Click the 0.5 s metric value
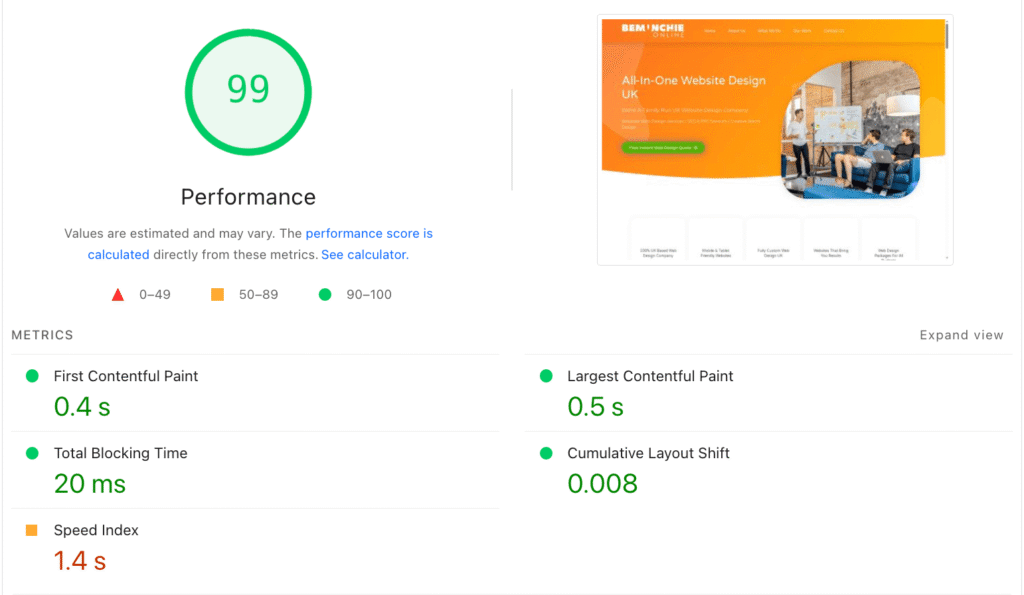Image resolution: width=1024 pixels, height=595 pixels. [x=595, y=407]
